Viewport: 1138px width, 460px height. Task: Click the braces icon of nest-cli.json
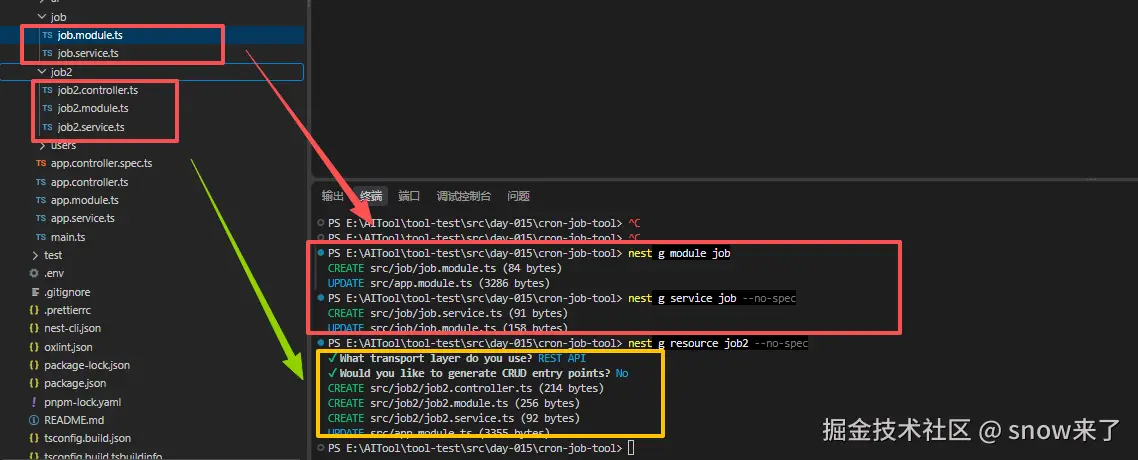[33, 329]
